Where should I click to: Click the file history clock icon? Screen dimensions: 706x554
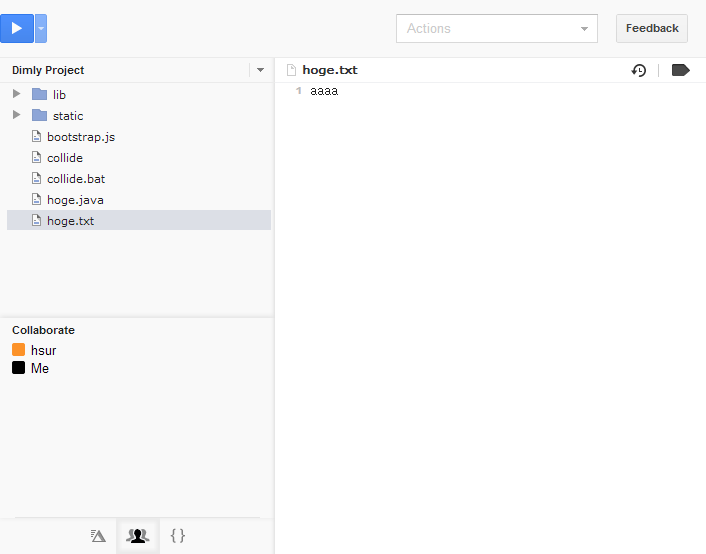tap(638, 70)
